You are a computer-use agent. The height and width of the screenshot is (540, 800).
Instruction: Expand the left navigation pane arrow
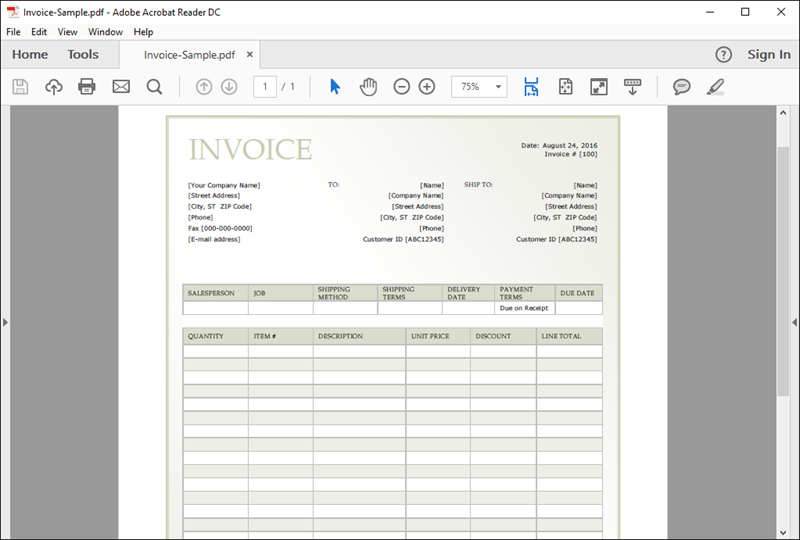(x=5, y=323)
